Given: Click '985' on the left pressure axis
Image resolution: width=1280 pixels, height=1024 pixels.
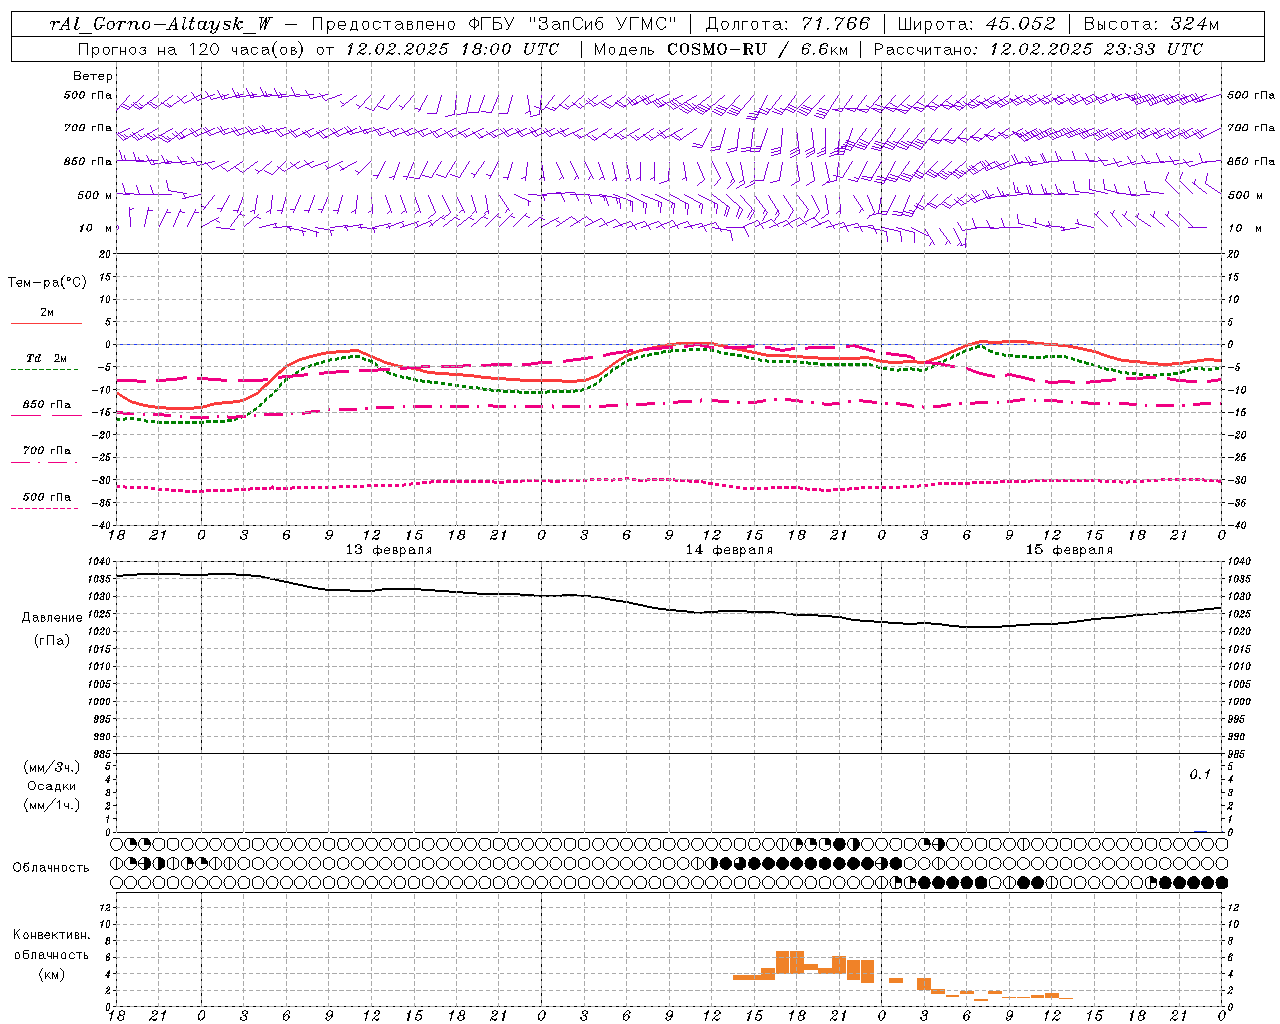Looking at the screenshot, I should click(103, 753).
